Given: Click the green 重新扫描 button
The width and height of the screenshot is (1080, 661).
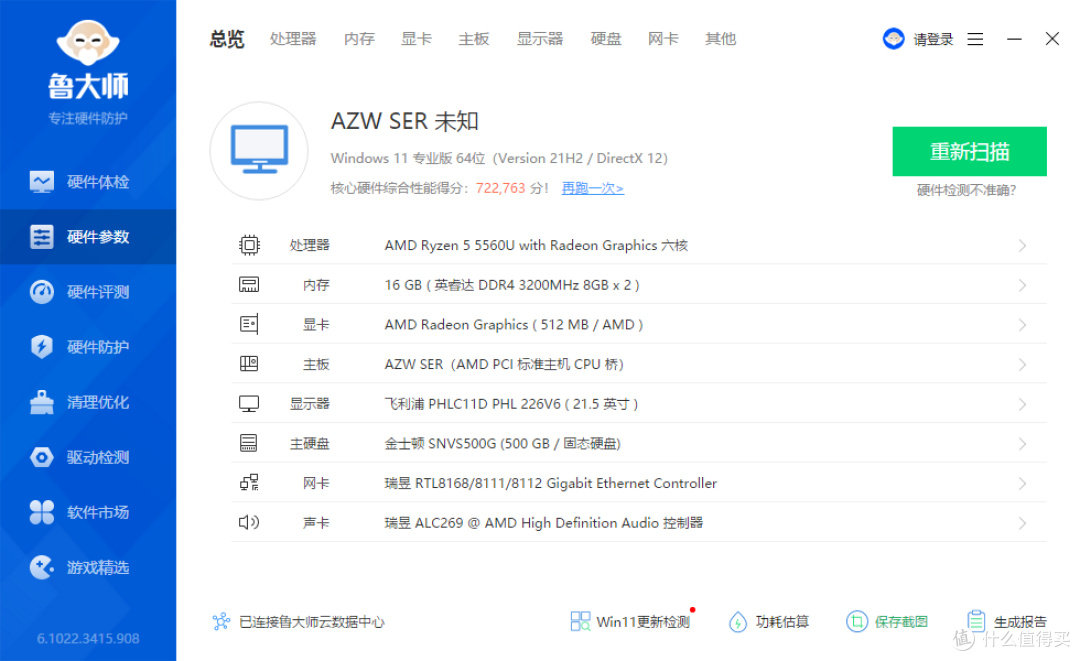Looking at the screenshot, I should (x=969, y=151).
